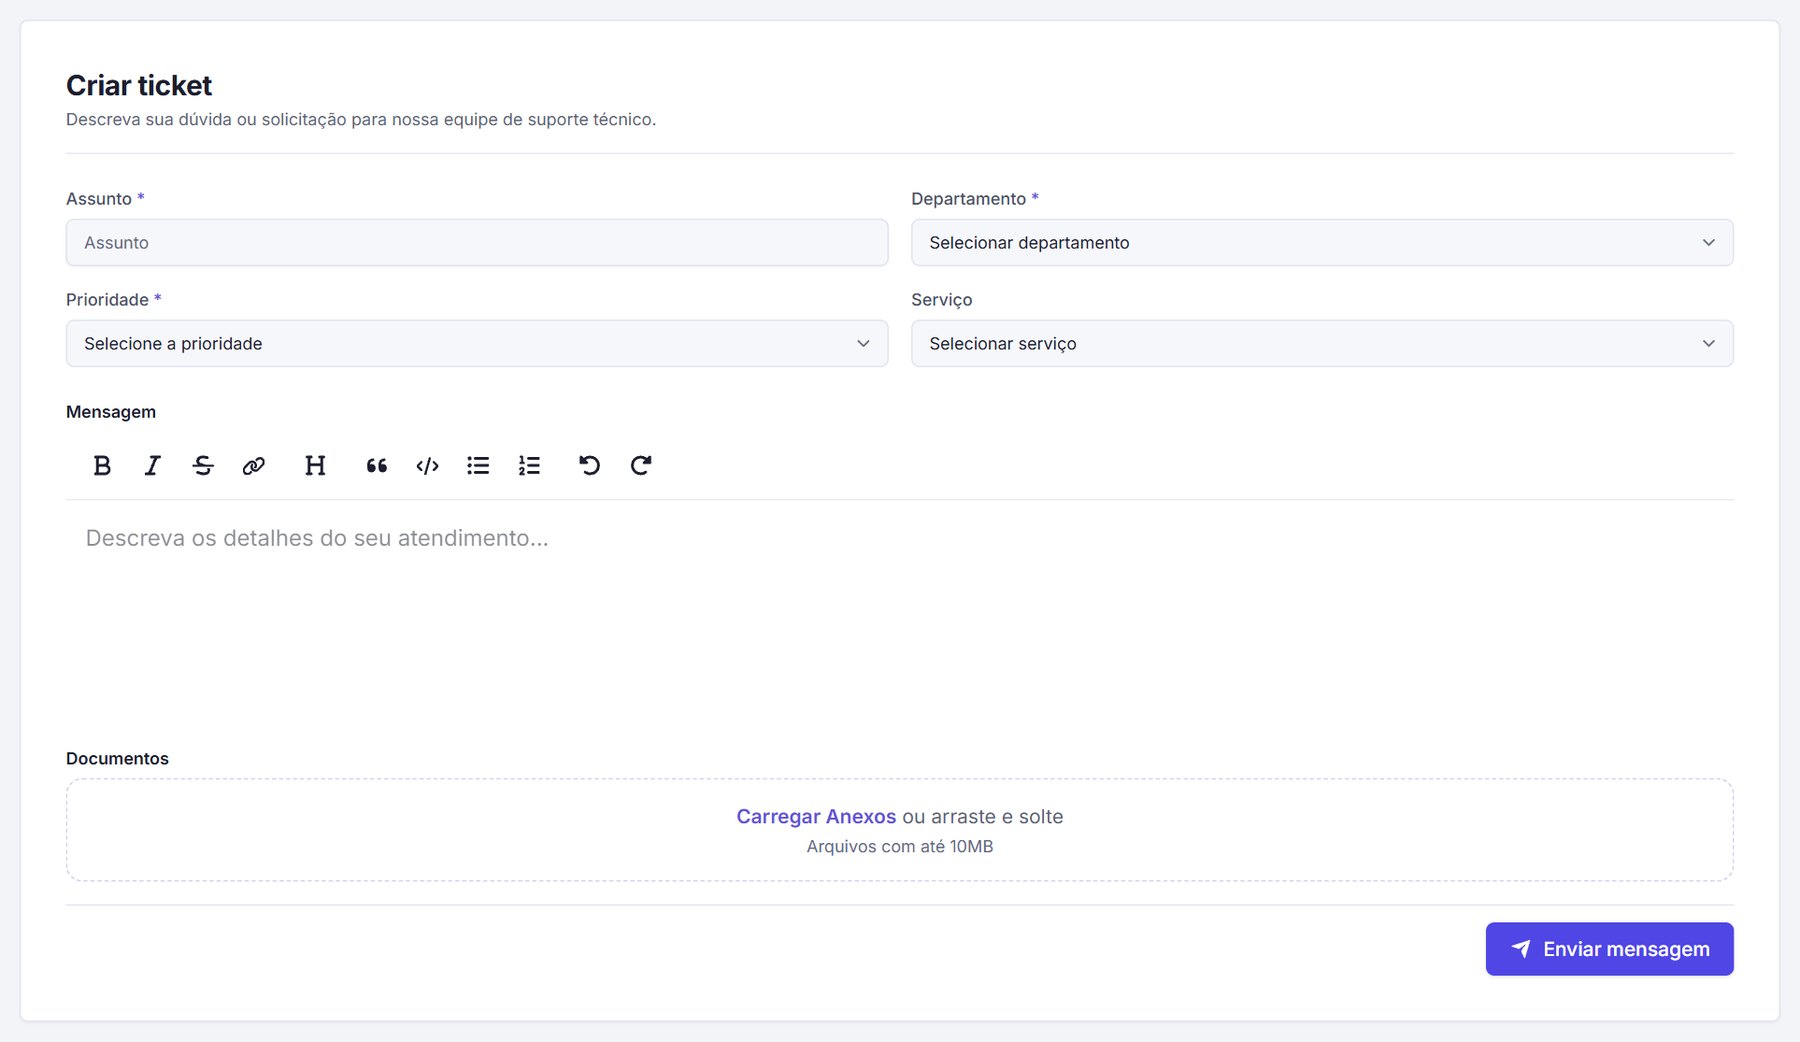Click the Carregar Anexos link
This screenshot has height=1042, width=1800.
pyautogui.click(x=816, y=816)
